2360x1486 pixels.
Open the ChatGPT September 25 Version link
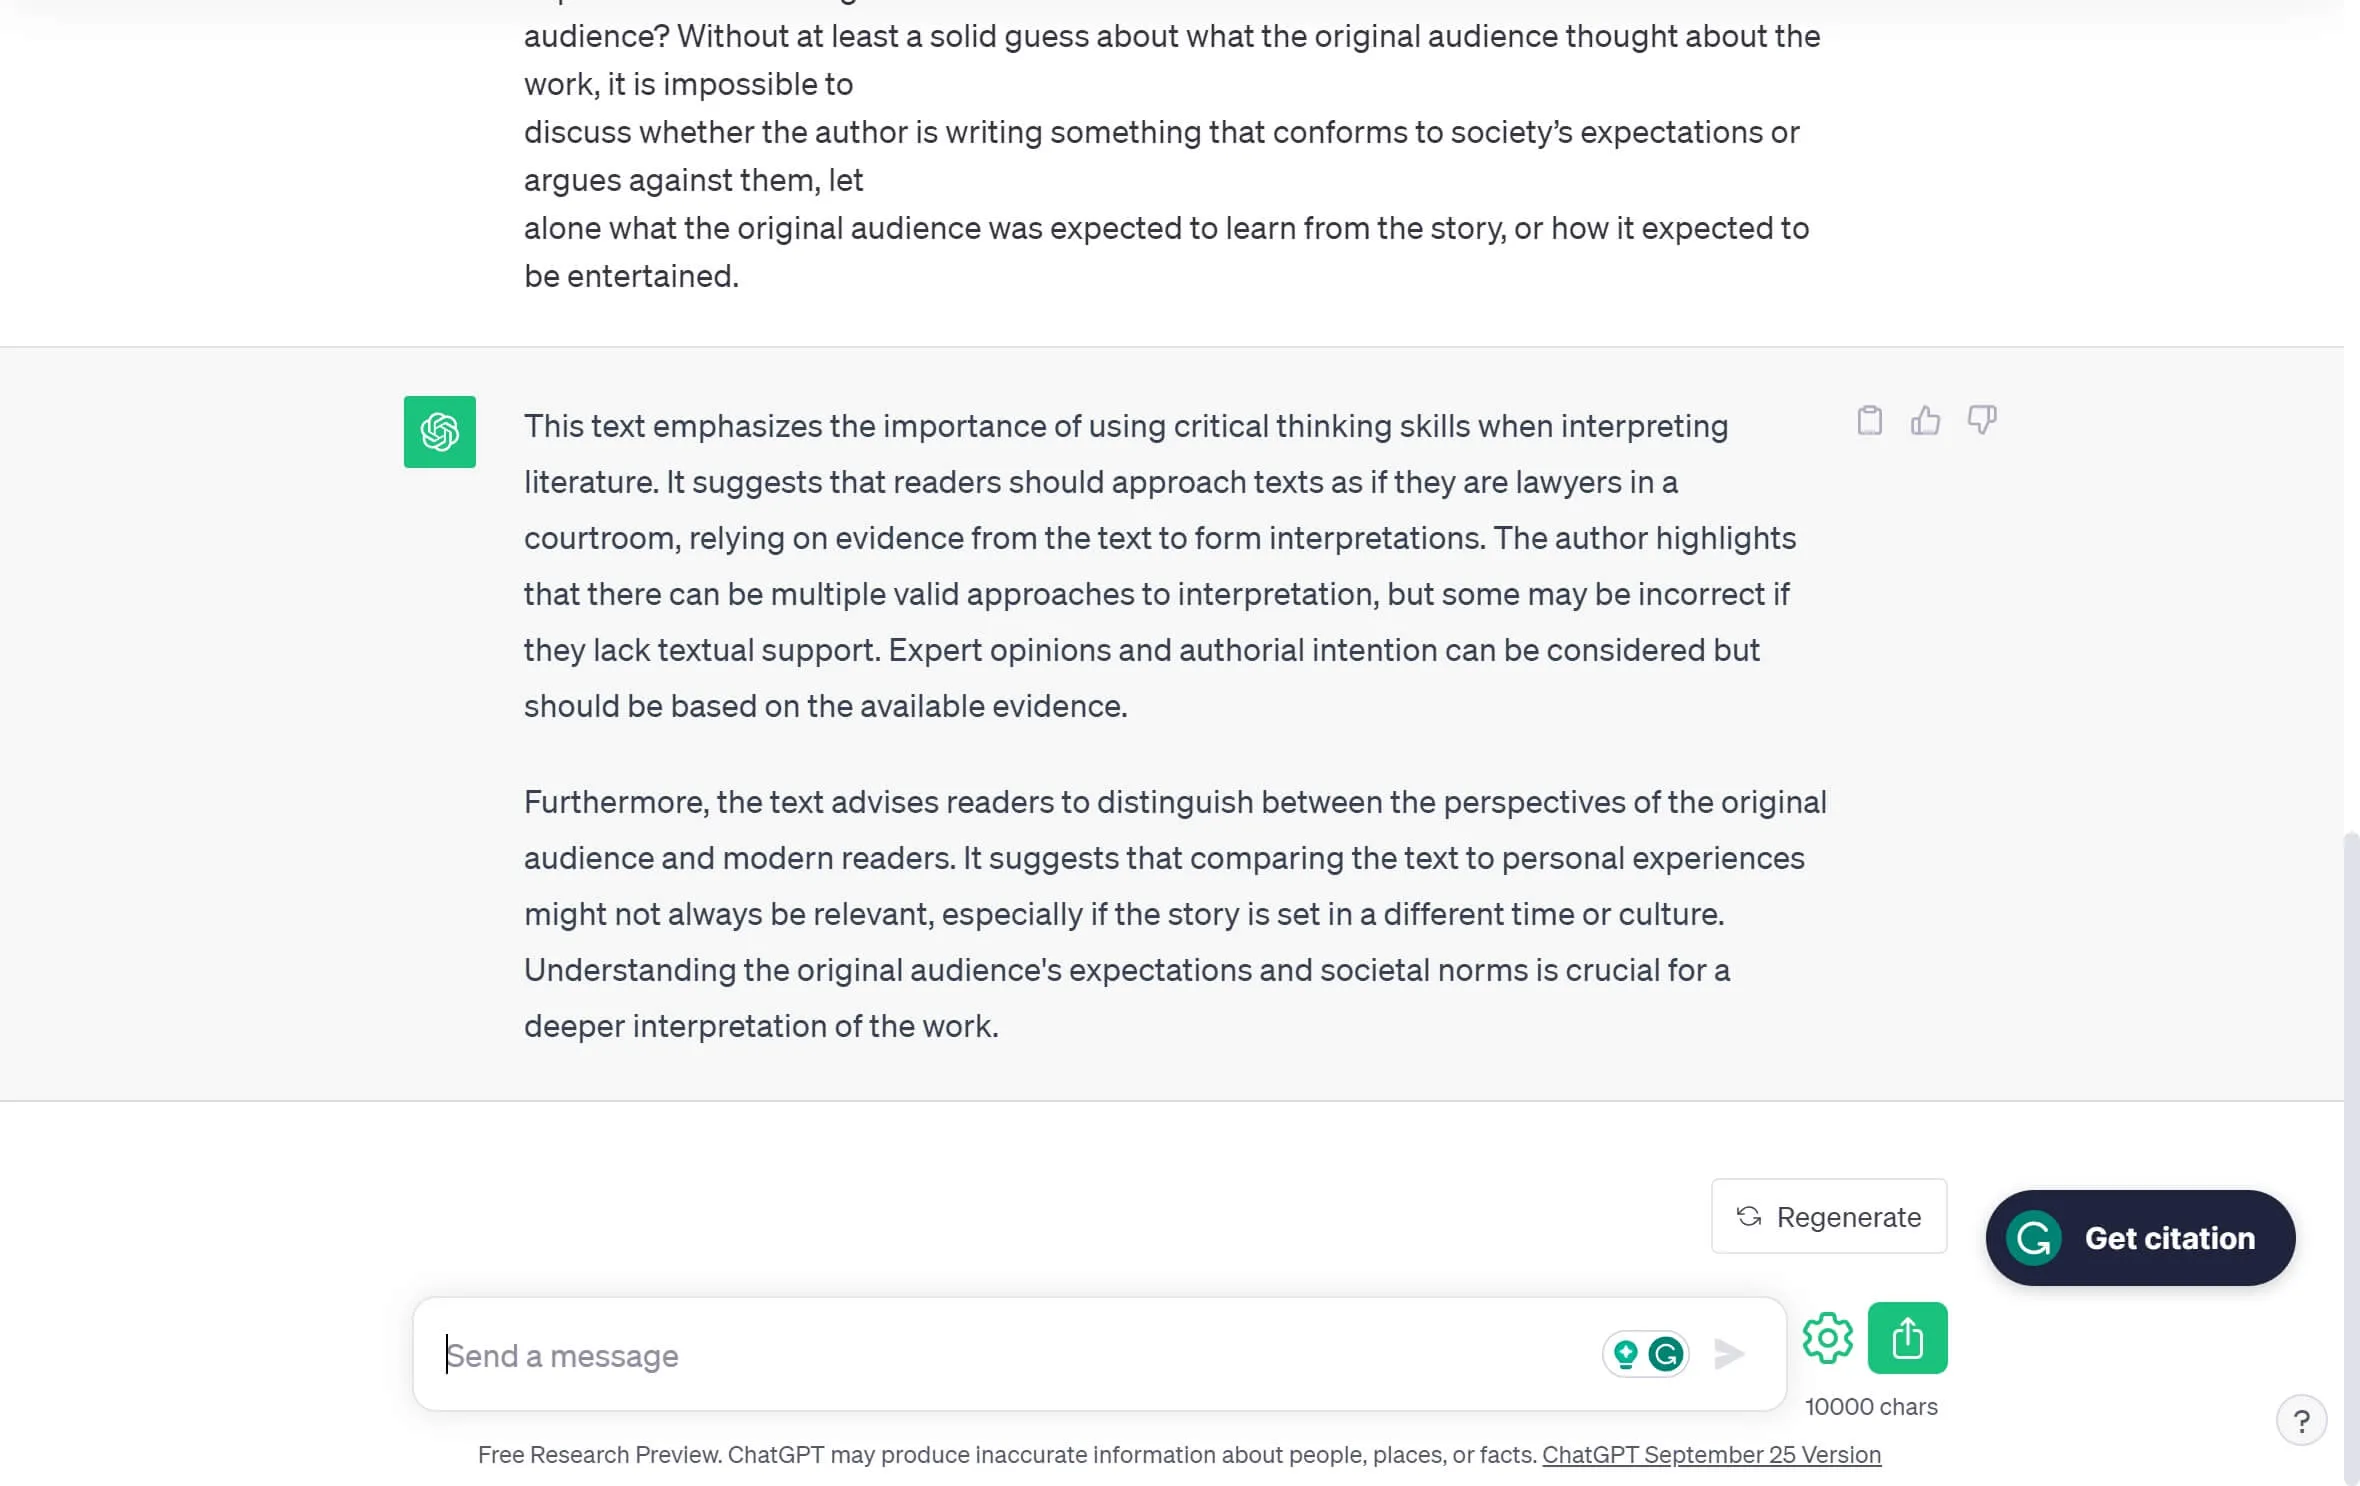point(1712,1455)
